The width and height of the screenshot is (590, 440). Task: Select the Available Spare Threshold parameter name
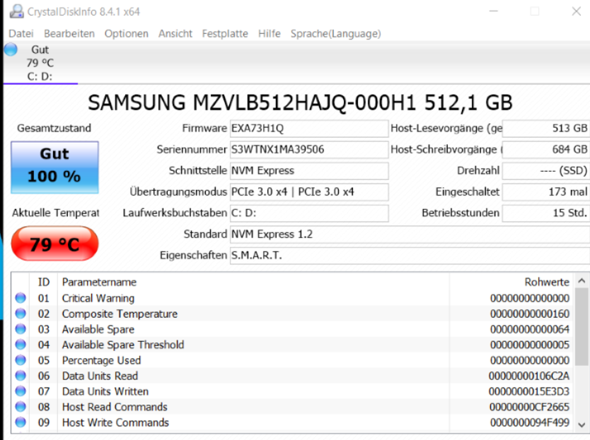click(x=123, y=344)
